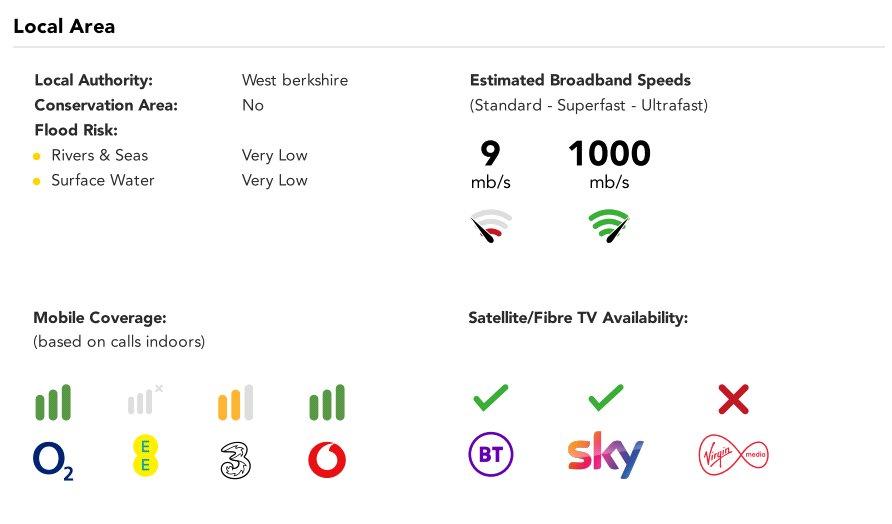Click the red slow-speed wifi gauge icon

pyautogui.click(x=491, y=226)
